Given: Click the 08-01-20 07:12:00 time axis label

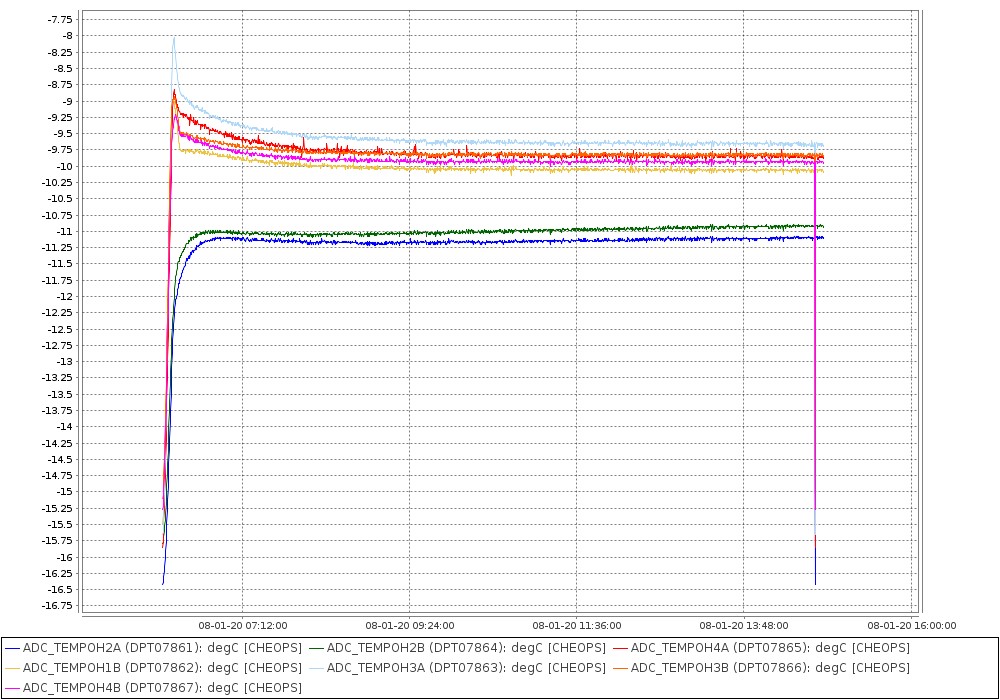Looking at the screenshot, I should click(243, 626).
